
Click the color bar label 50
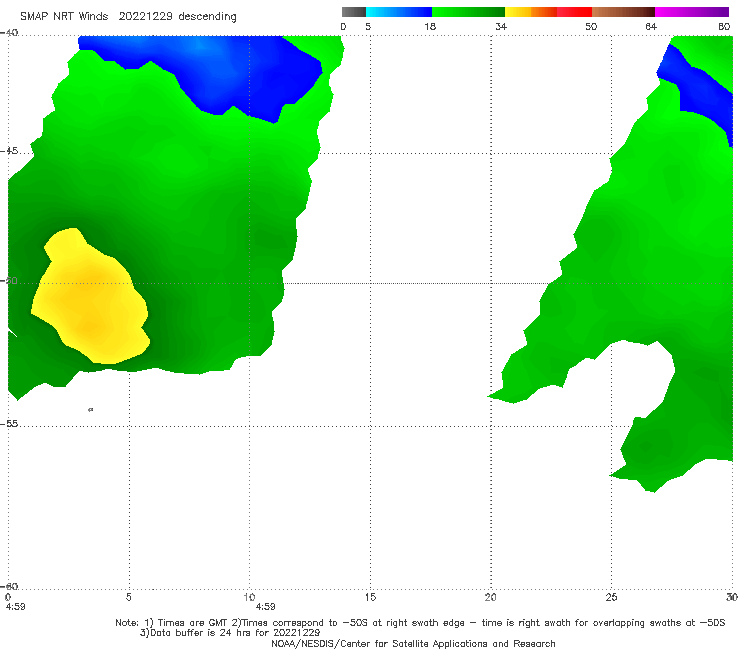click(x=591, y=26)
